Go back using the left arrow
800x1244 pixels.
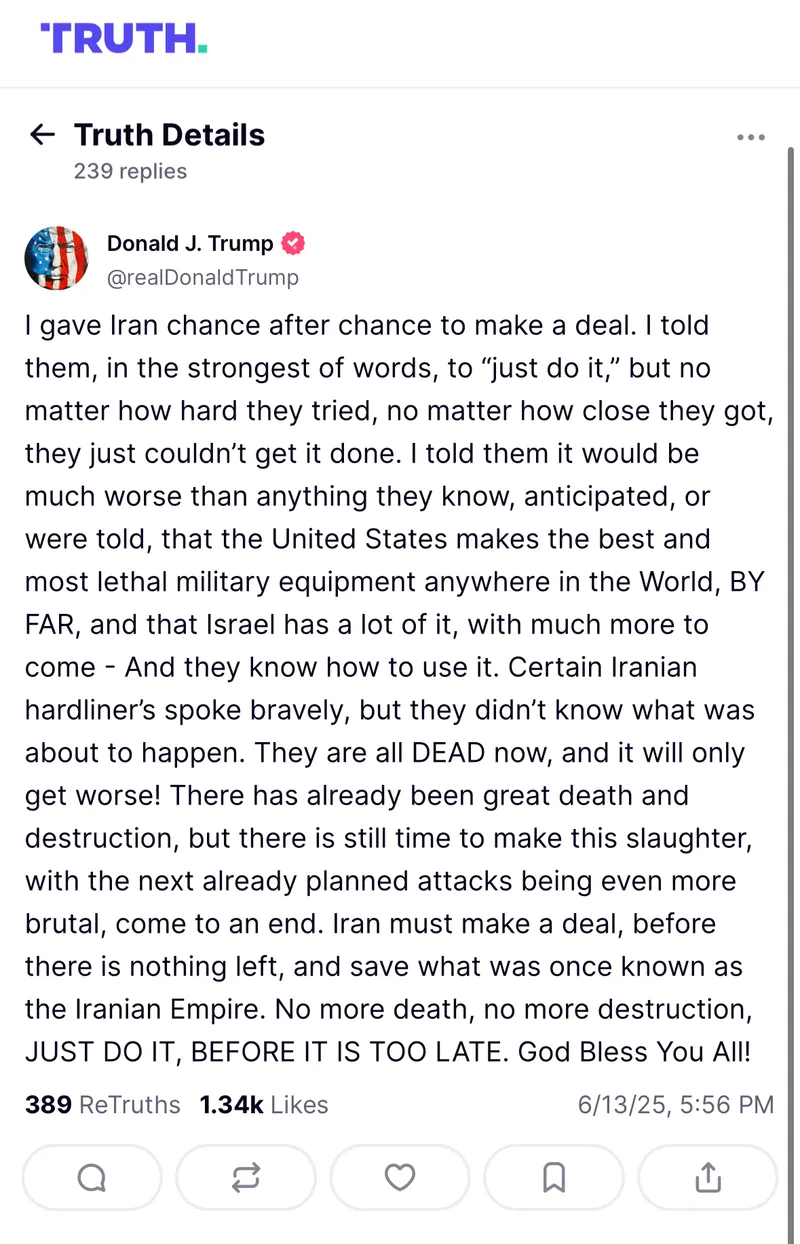click(42, 135)
